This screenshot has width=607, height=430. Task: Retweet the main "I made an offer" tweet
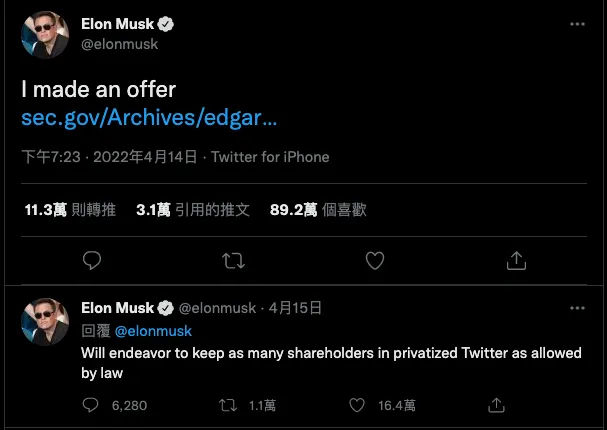click(x=233, y=261)
